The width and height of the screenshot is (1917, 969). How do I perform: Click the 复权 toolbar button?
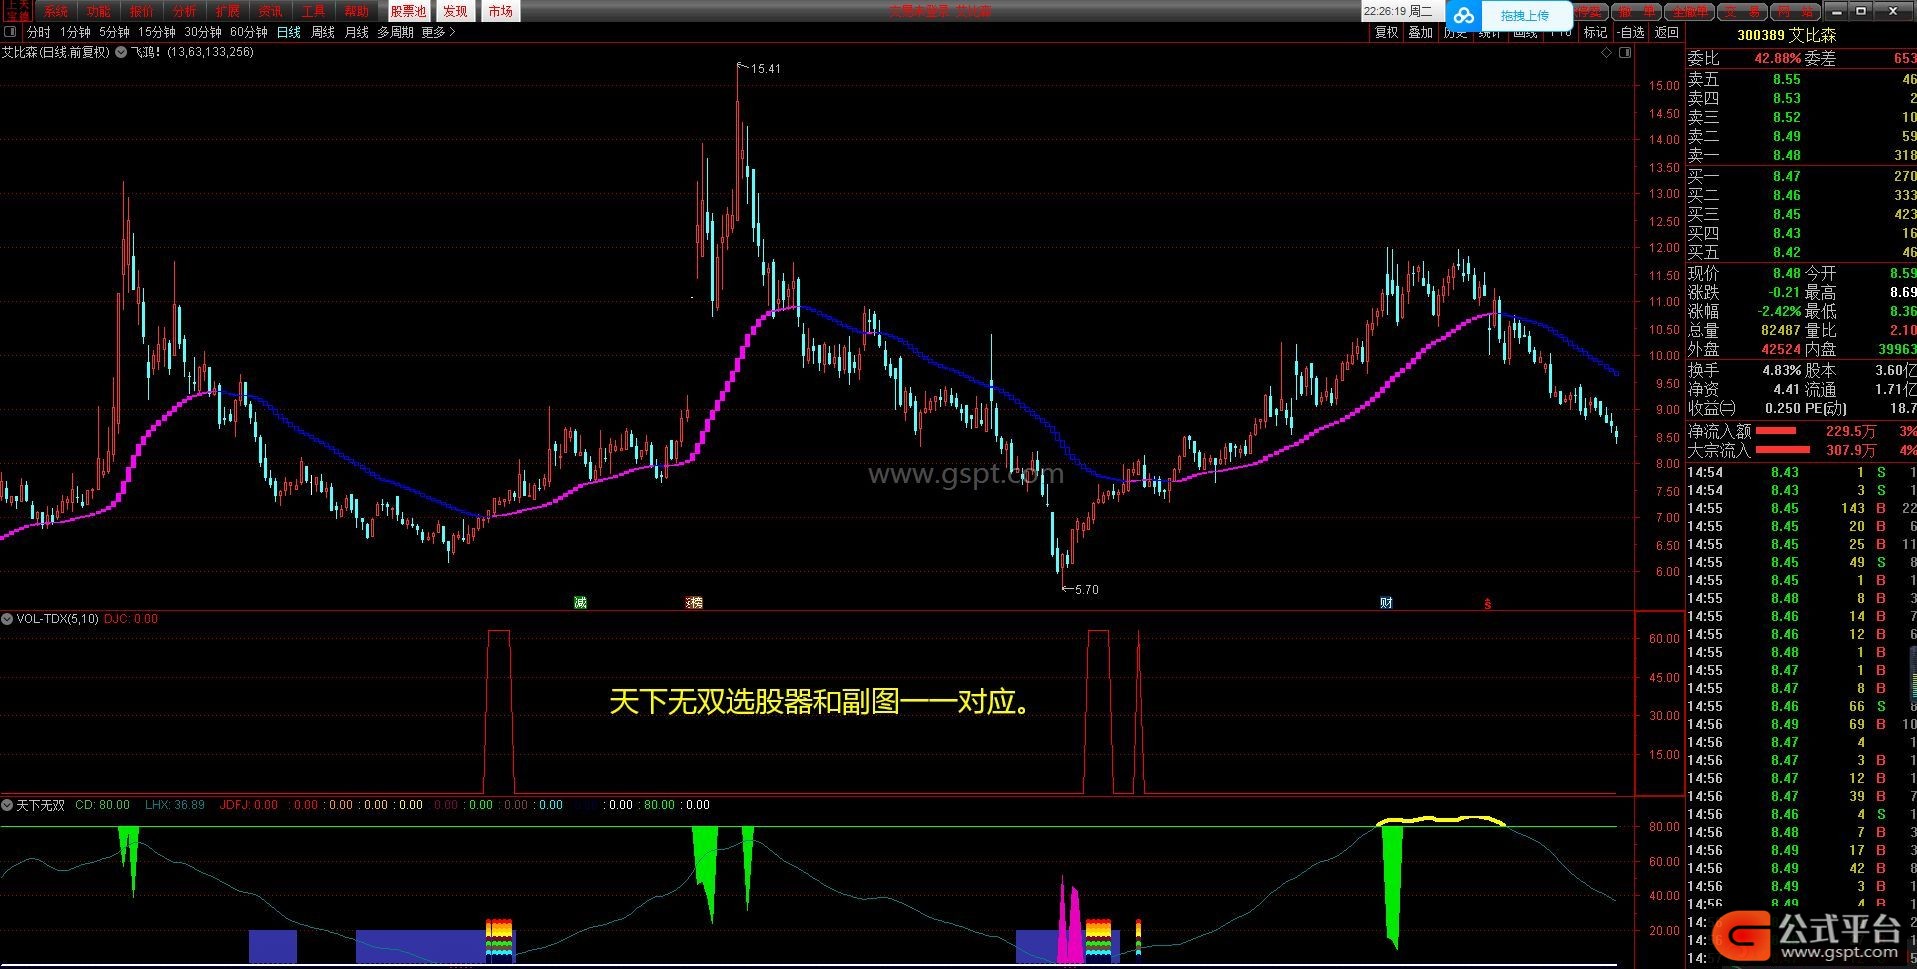(x=1387, y=32)
